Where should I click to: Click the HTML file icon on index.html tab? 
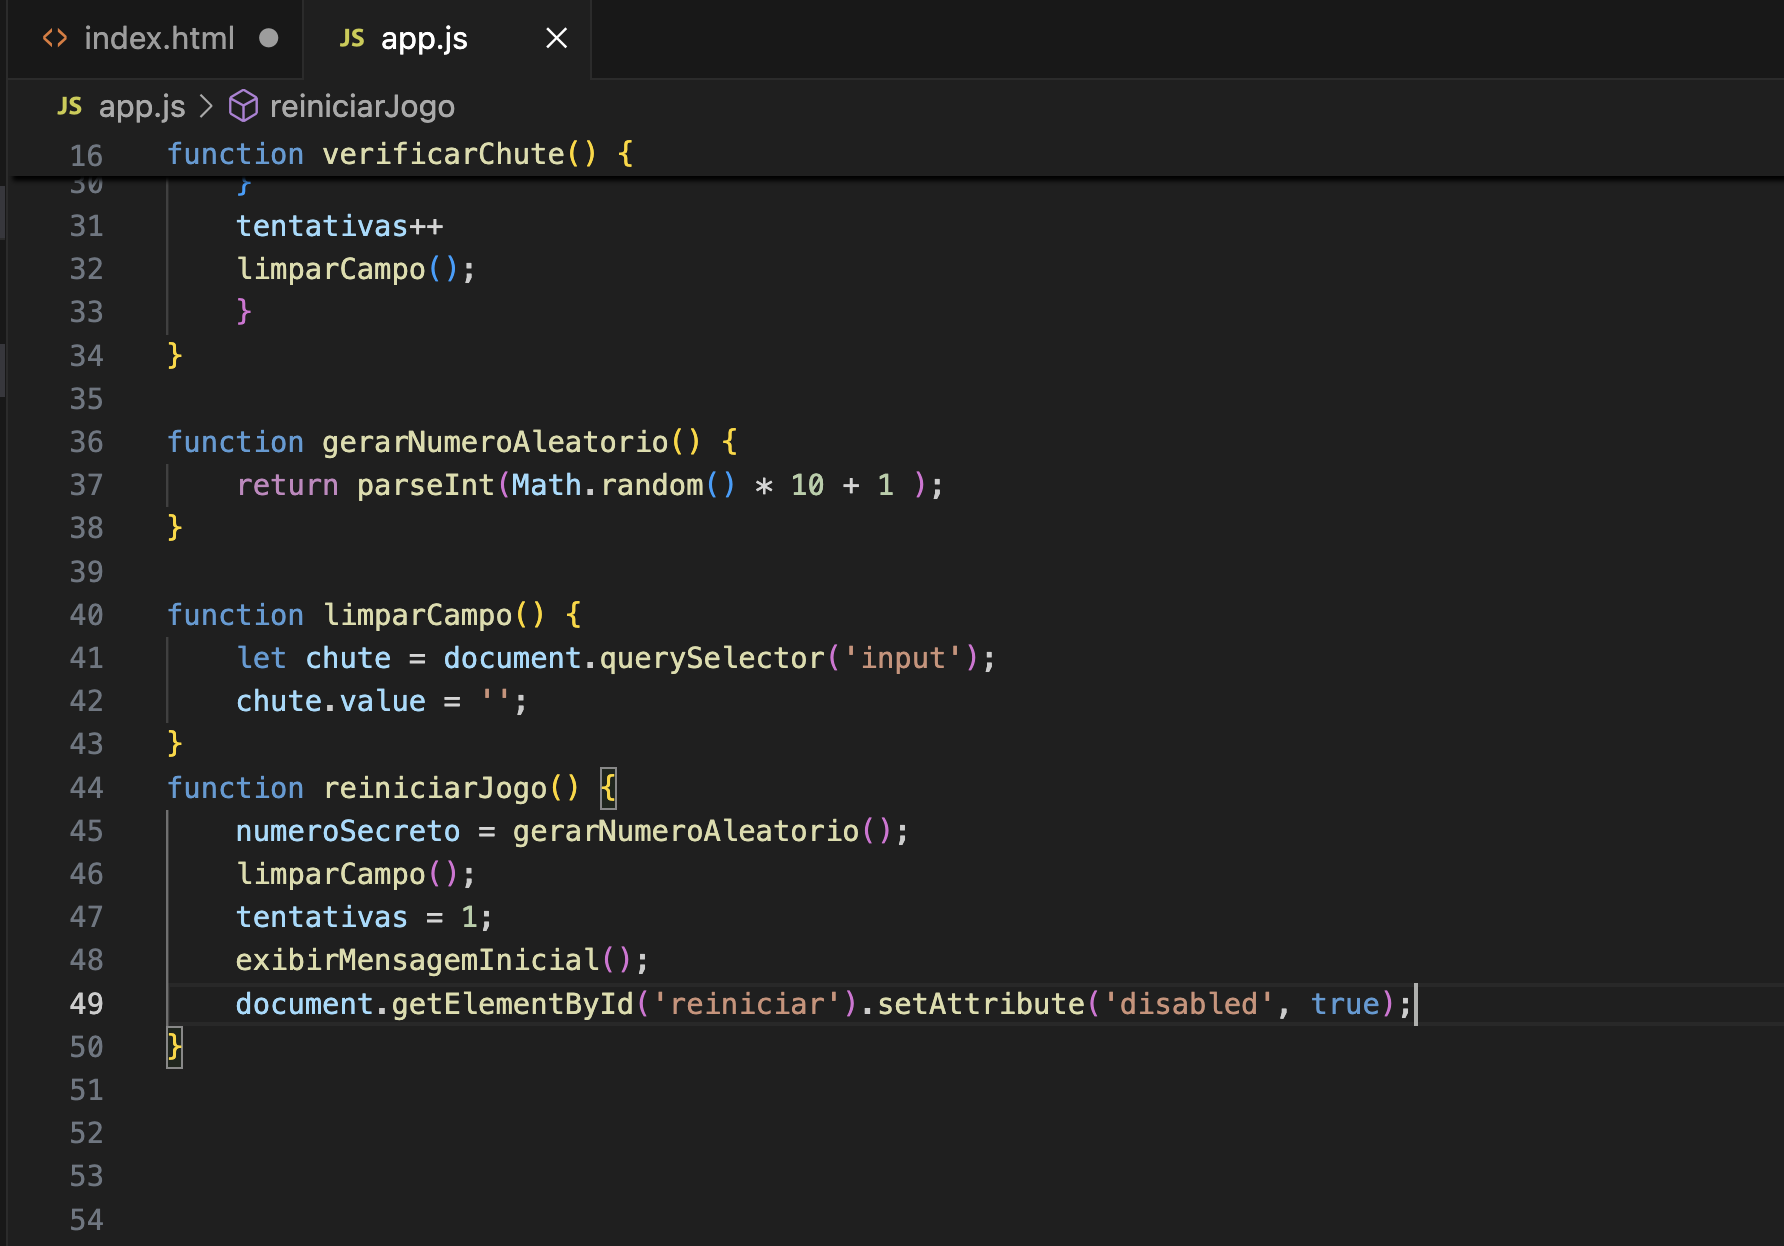55,38
